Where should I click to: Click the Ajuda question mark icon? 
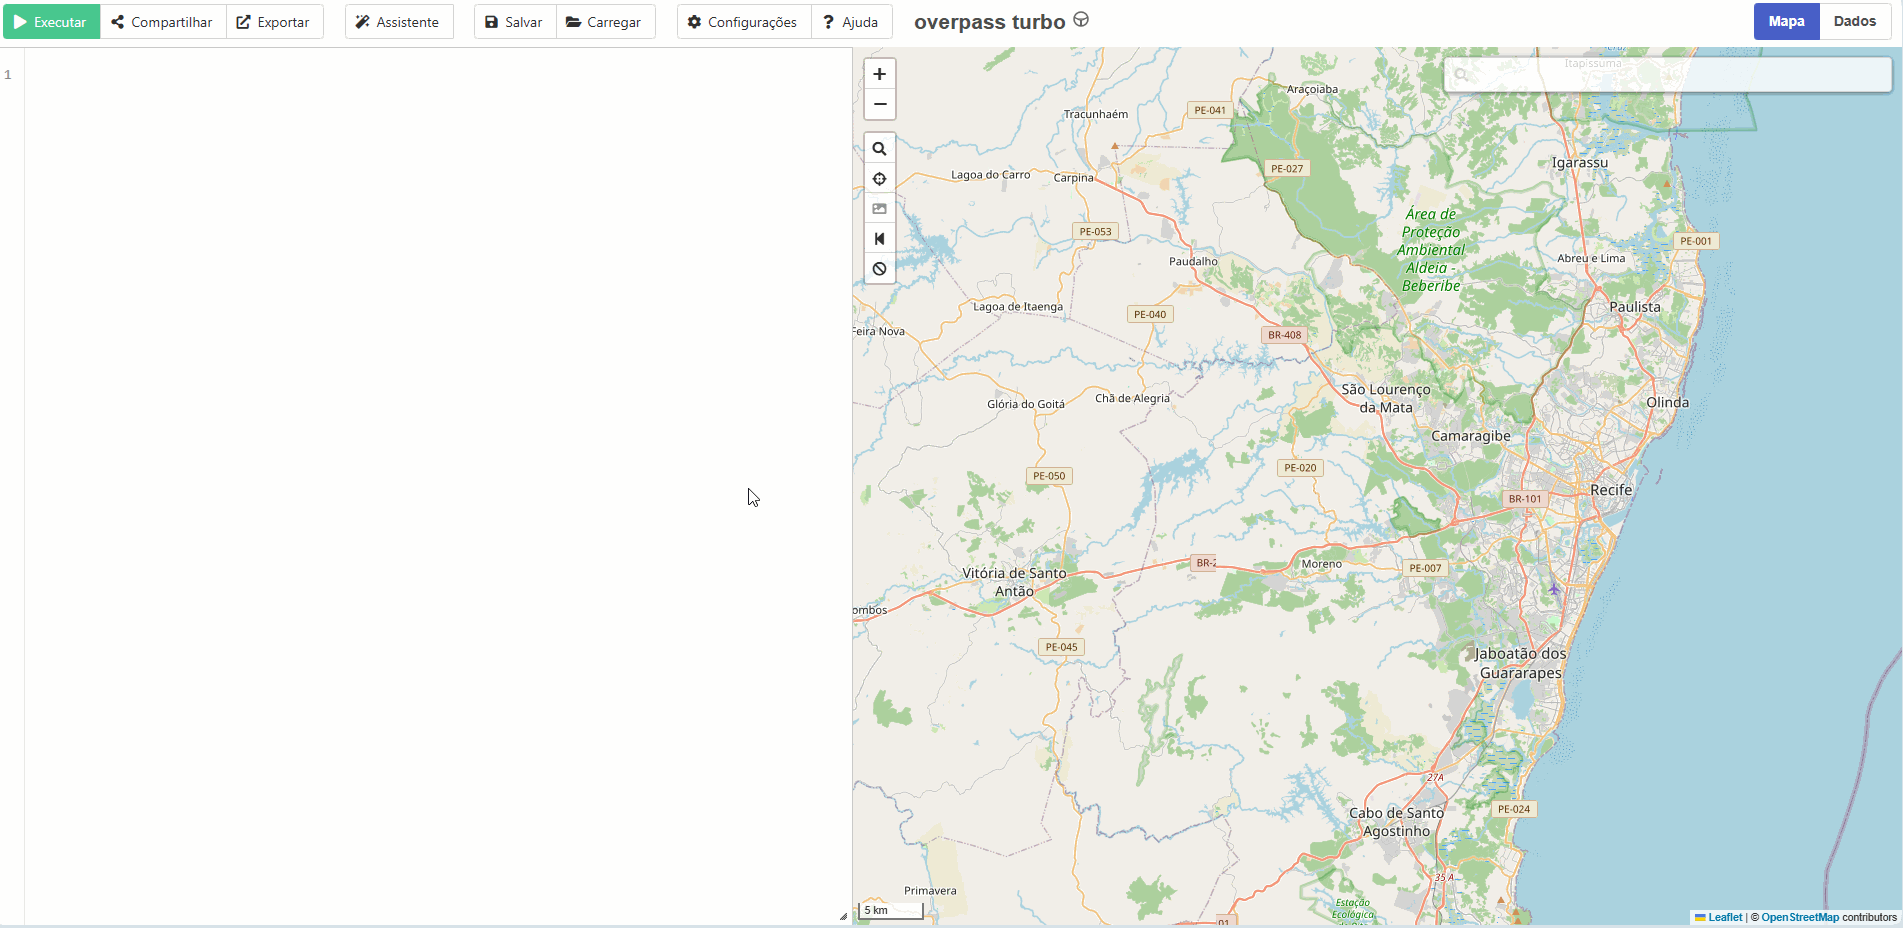pos(828,22)
